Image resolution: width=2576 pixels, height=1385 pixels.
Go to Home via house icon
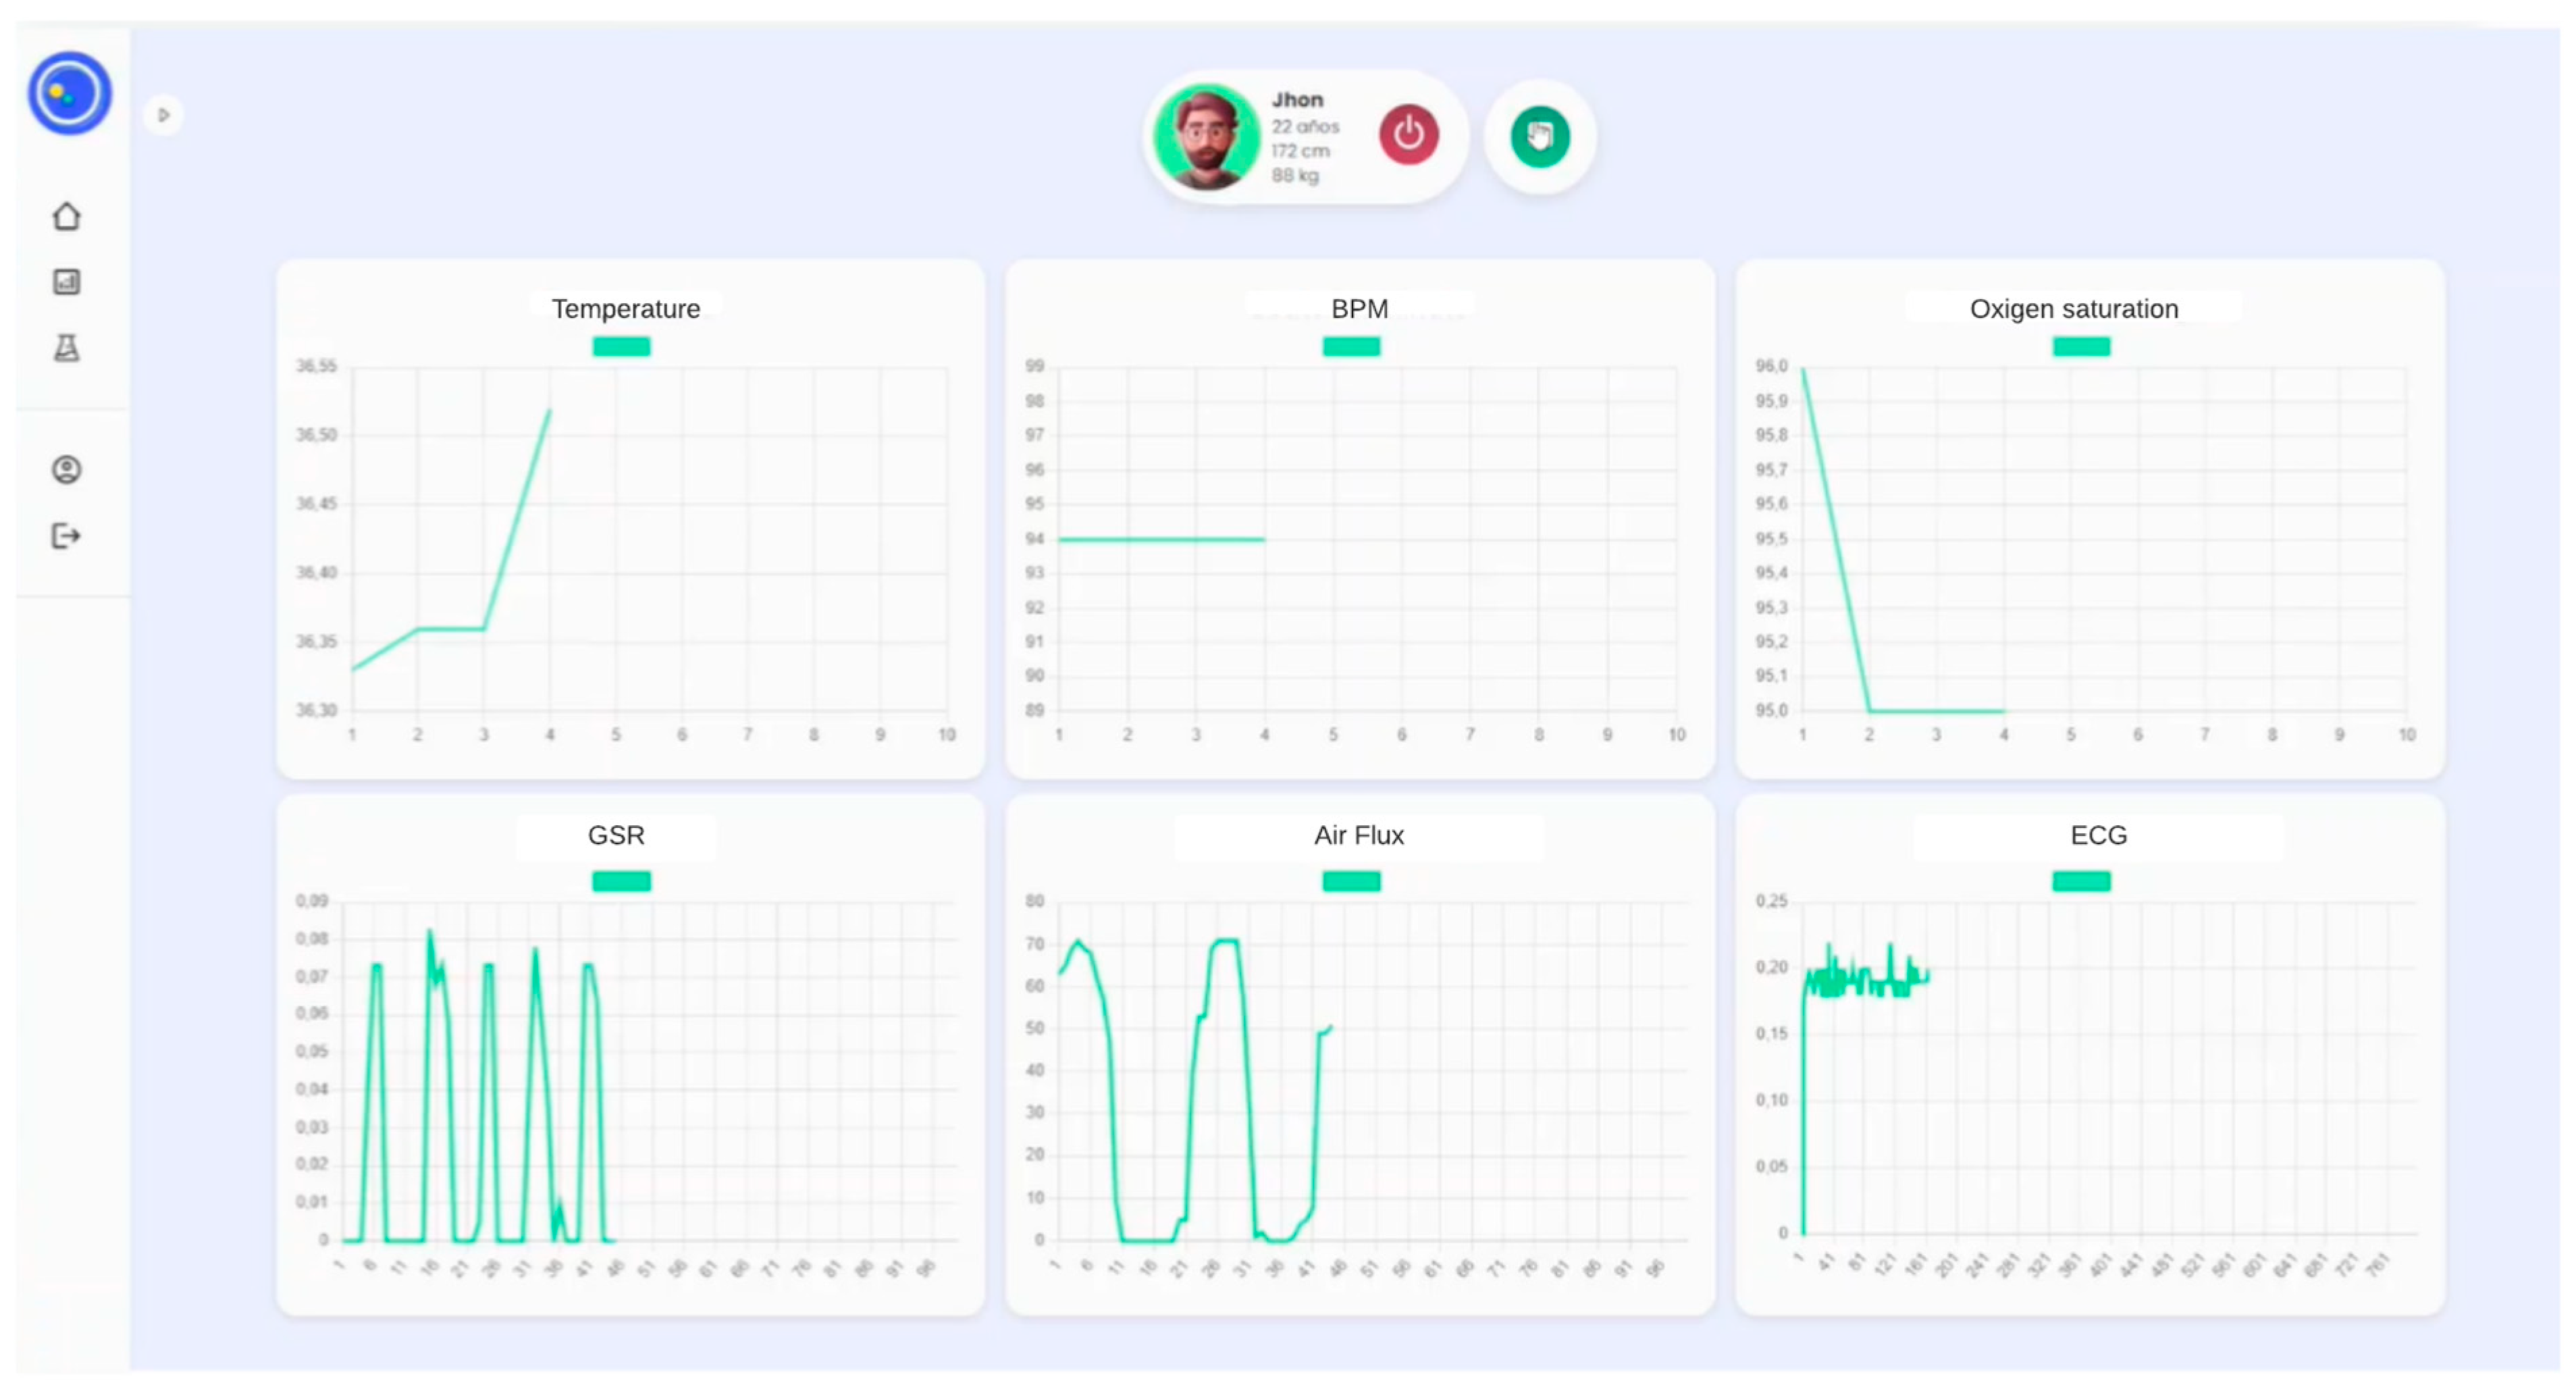(67, 216)
